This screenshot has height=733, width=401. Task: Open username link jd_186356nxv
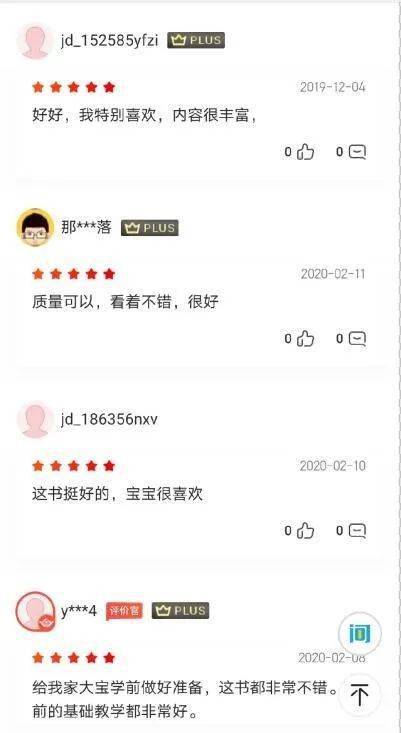coord(109,419)
